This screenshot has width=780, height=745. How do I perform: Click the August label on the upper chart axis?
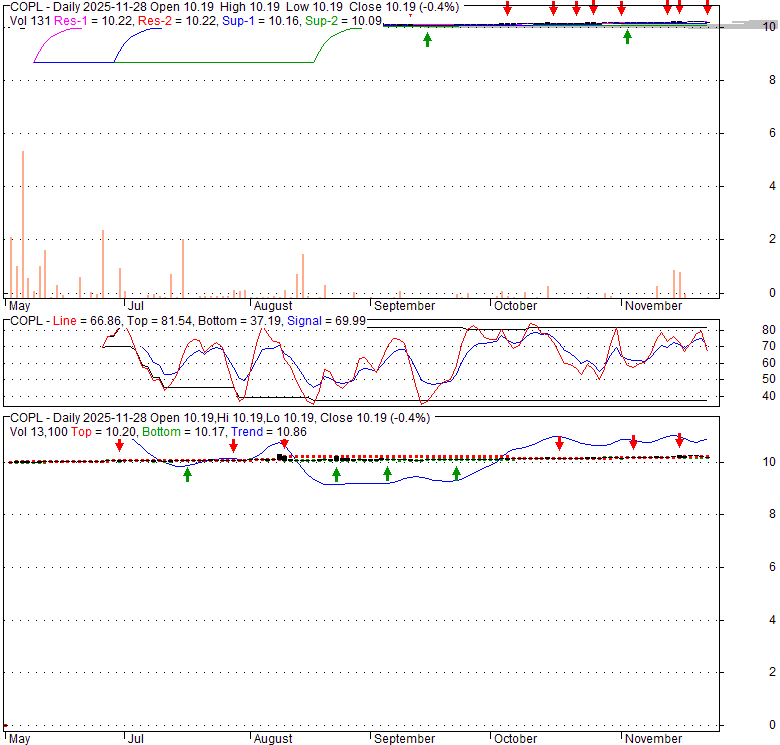coord(273,305)
